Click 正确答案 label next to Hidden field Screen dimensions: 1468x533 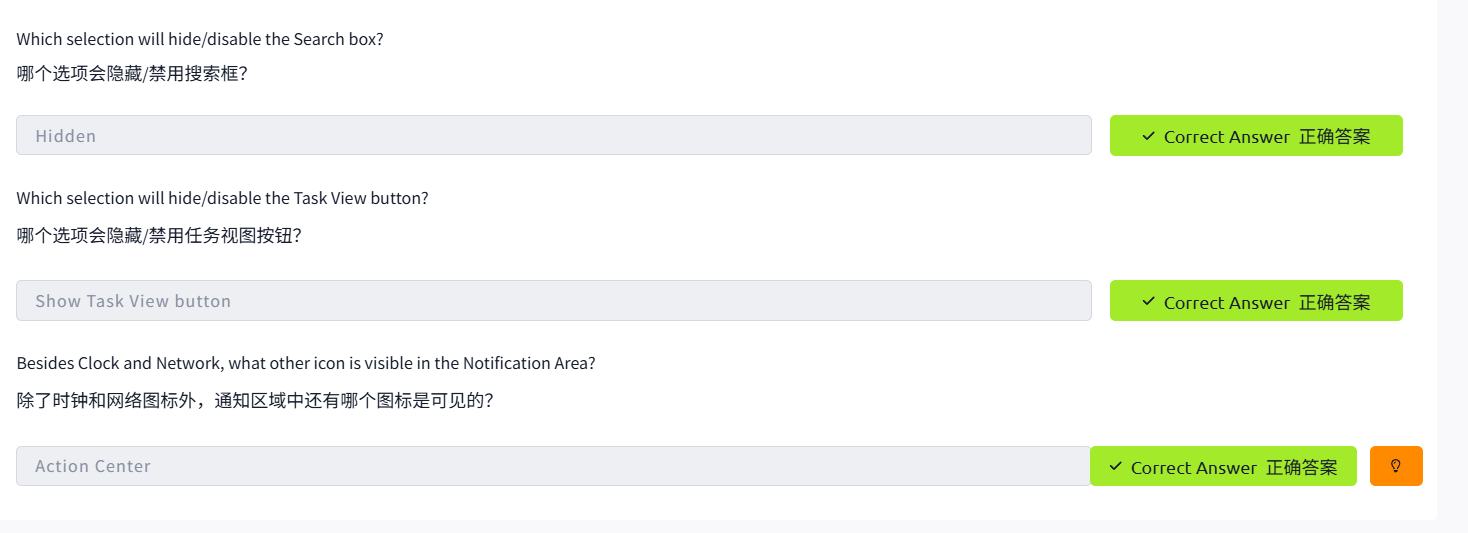(1334, 136)
